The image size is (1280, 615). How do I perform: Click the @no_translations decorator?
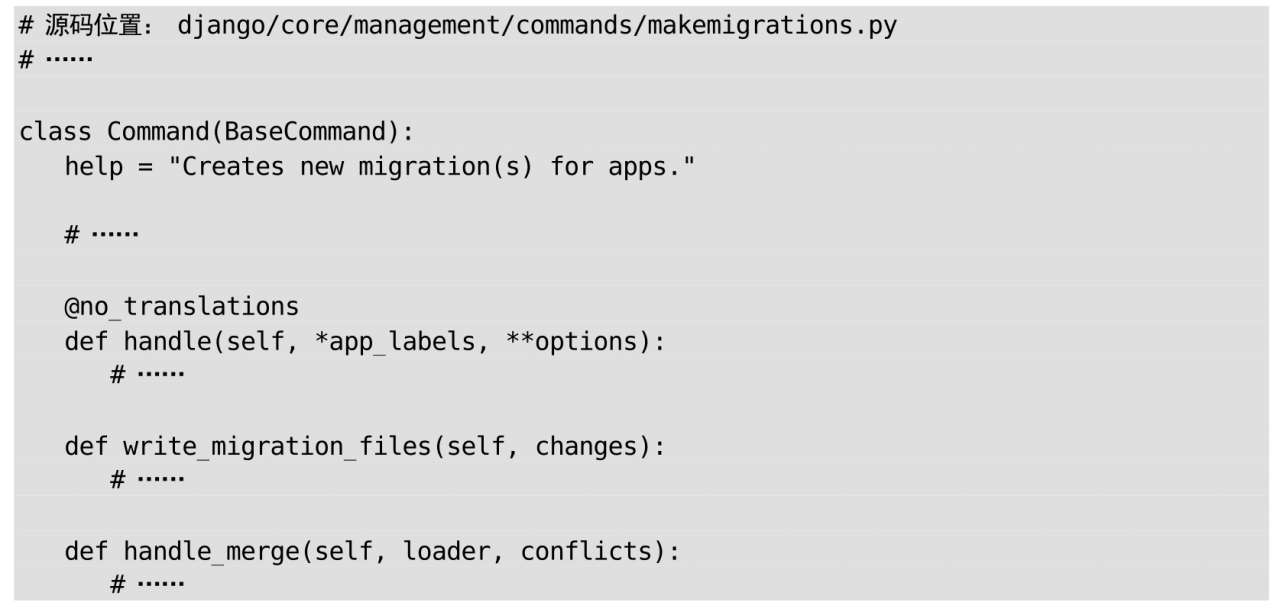[182, 306]
